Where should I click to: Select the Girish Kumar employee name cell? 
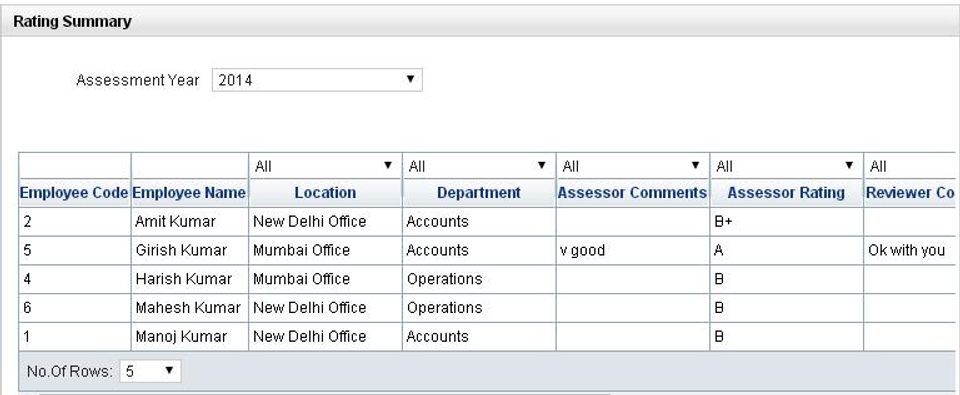tap(190, 250)
